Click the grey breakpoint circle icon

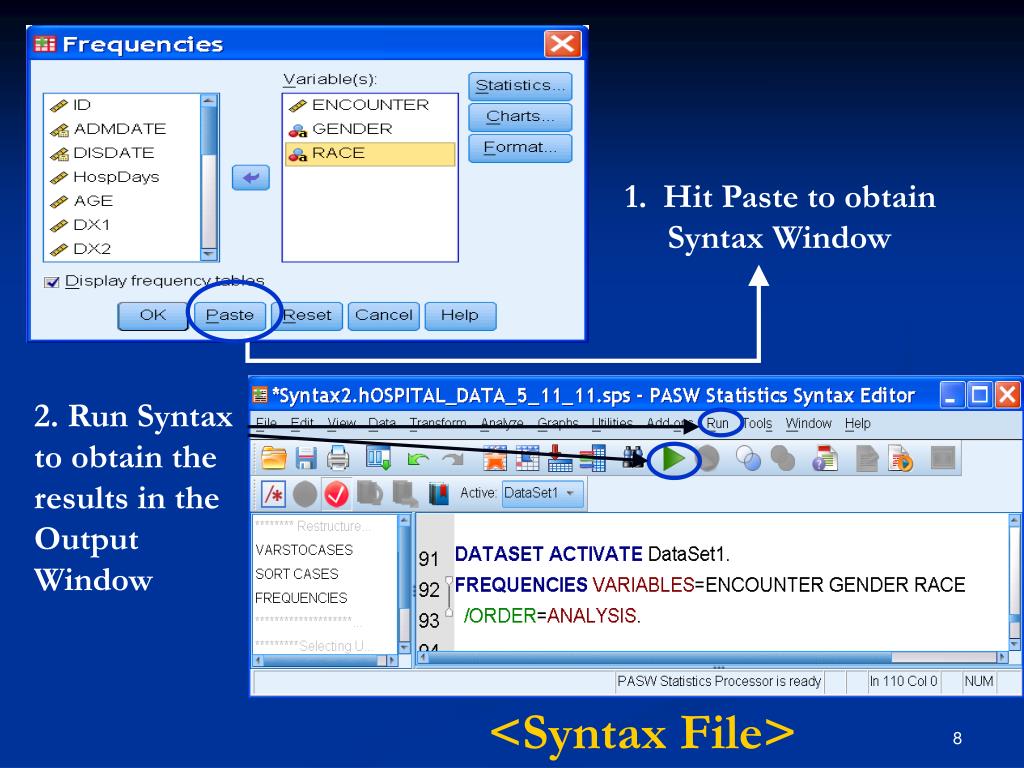coord(305,494)
